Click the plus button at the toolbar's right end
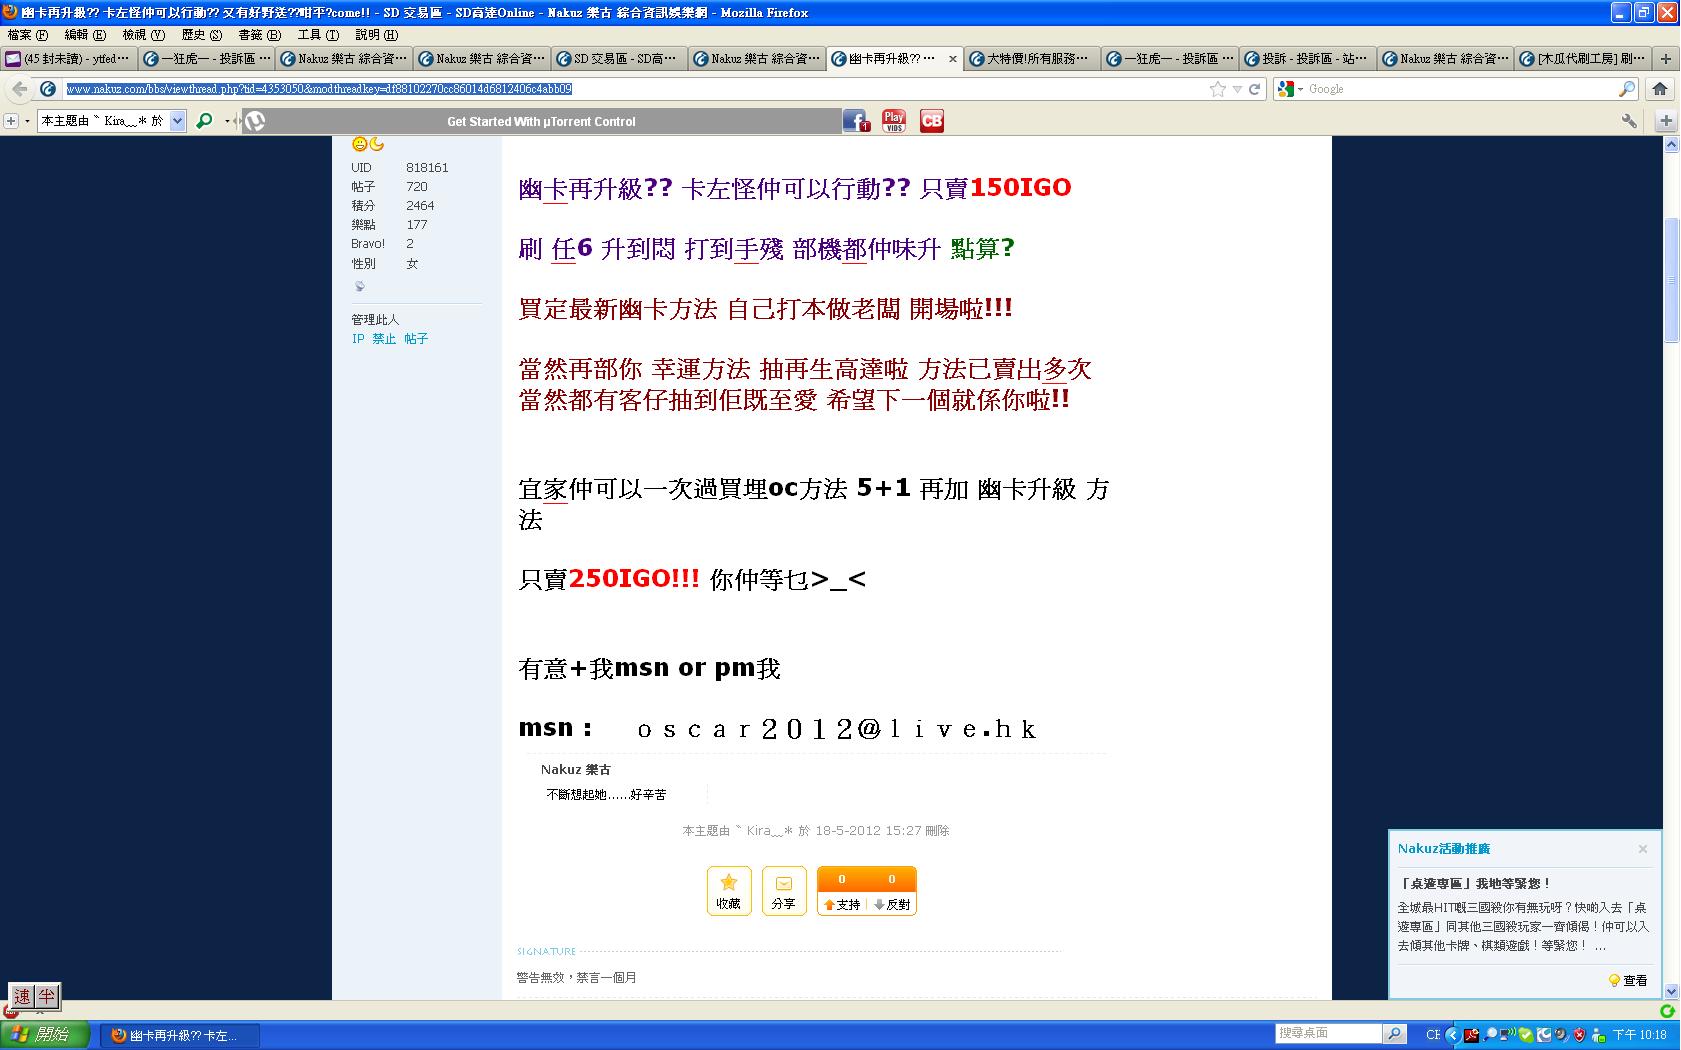The height and width of the screenshot is (1050, 1681). point(1666,121)
